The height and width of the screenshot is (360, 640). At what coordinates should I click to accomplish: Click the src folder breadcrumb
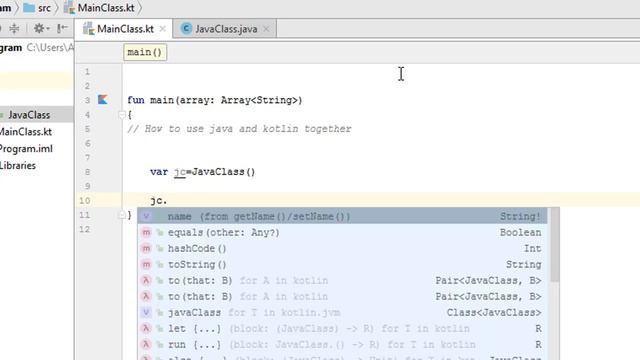click(37, 8)
